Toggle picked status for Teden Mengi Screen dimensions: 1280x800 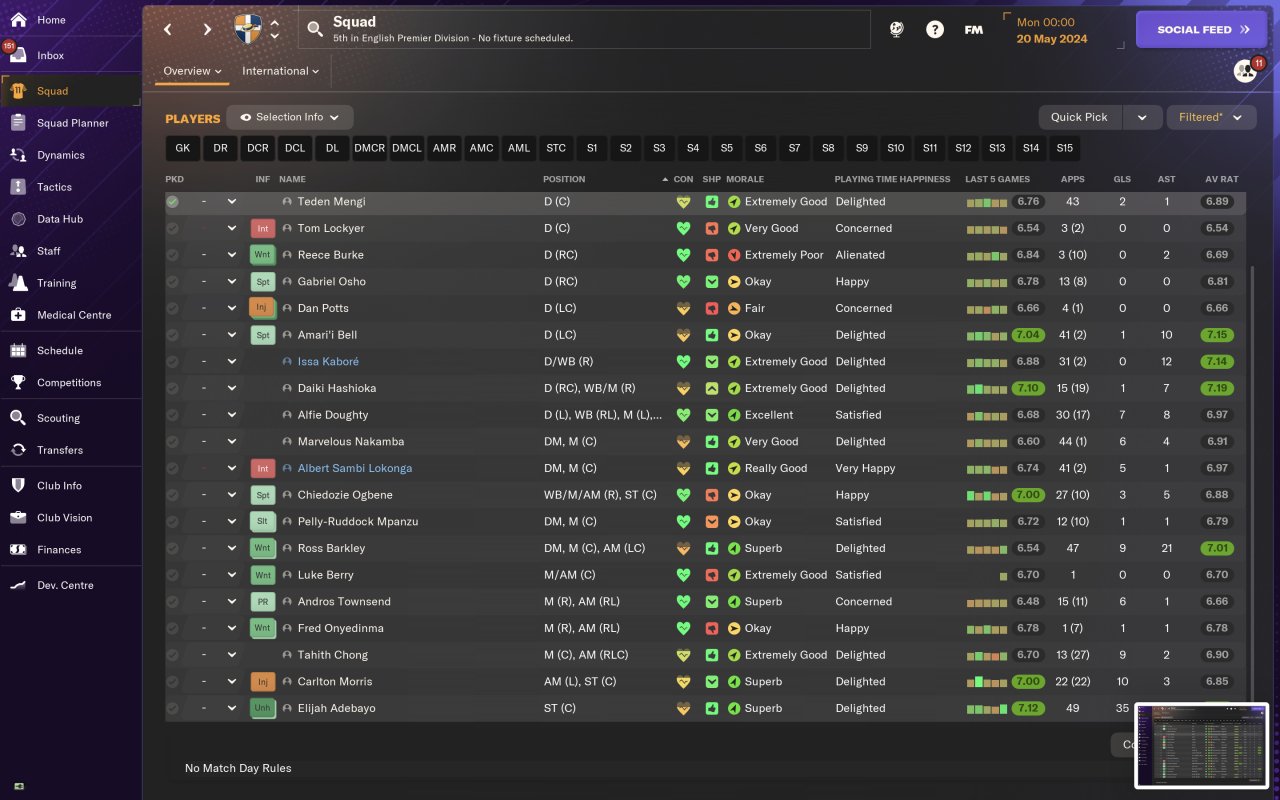click(173, 202)
